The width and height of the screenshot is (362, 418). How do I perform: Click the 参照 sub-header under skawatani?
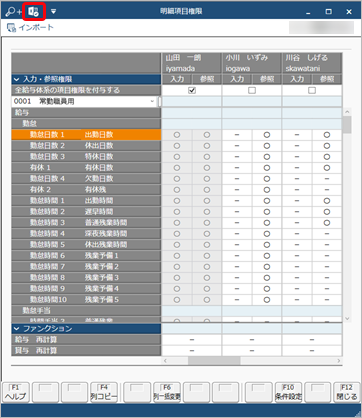(x=327, y=79)
